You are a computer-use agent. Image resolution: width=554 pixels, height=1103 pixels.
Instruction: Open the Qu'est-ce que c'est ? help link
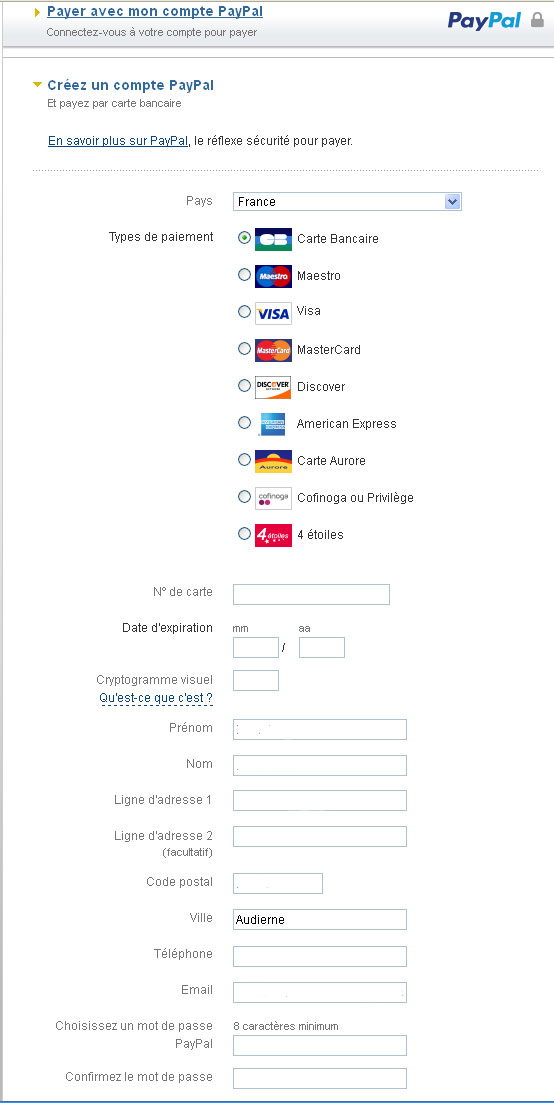(156, 699)
